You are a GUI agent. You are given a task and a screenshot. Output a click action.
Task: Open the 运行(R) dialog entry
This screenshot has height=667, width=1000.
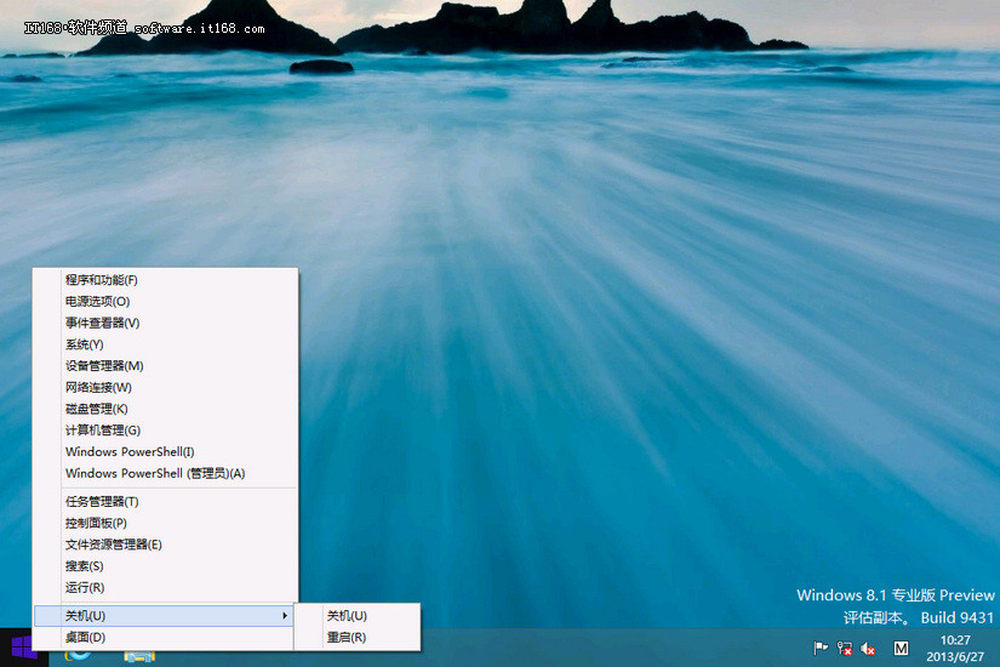click(88, 587)
